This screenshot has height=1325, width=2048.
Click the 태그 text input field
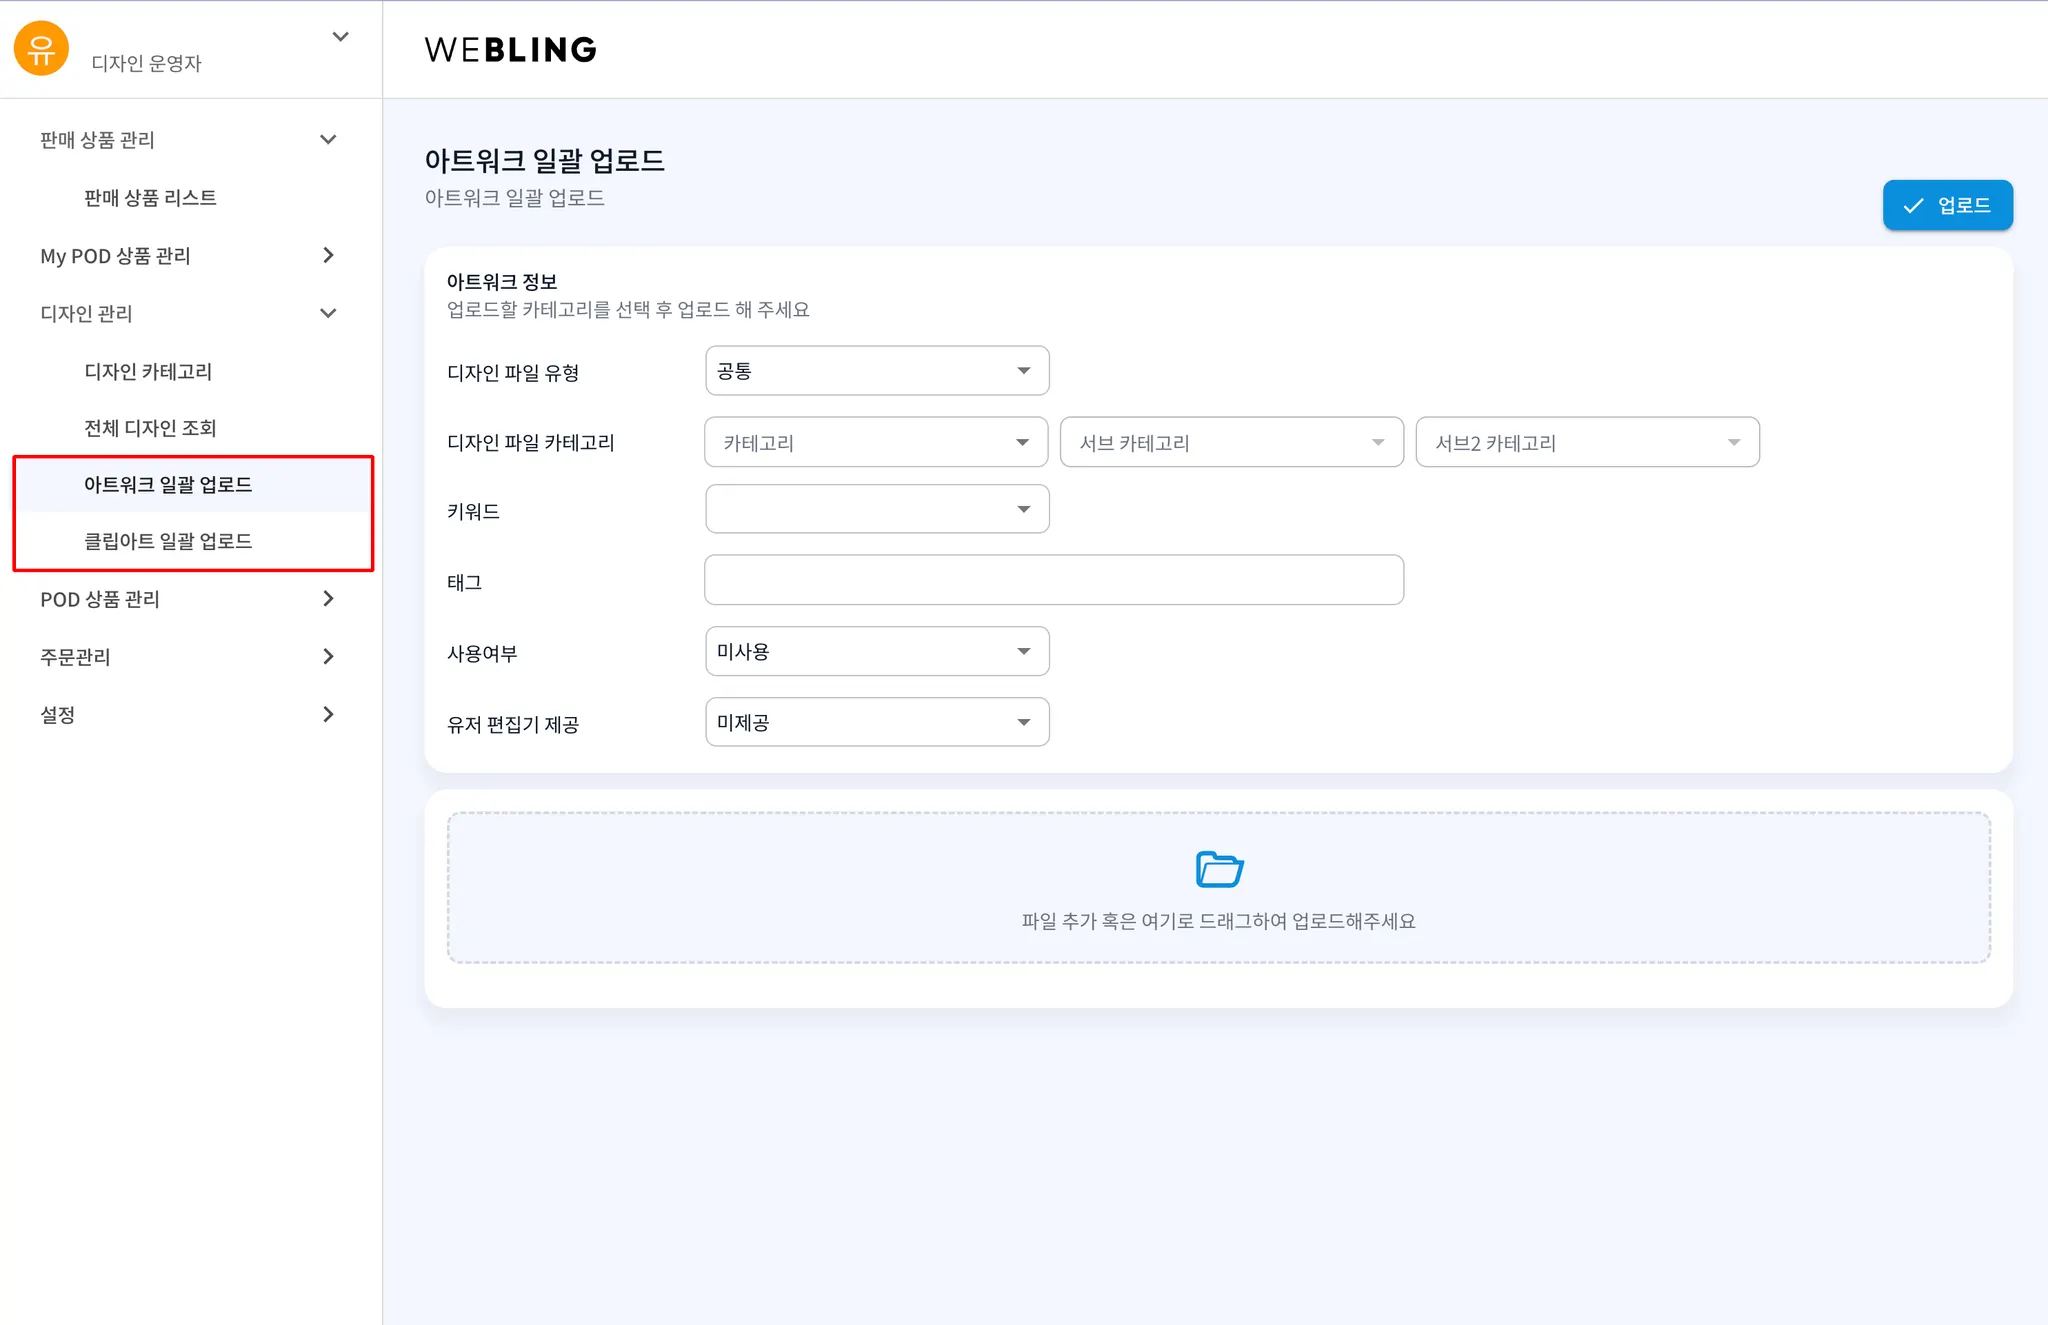pos(1053,580)
